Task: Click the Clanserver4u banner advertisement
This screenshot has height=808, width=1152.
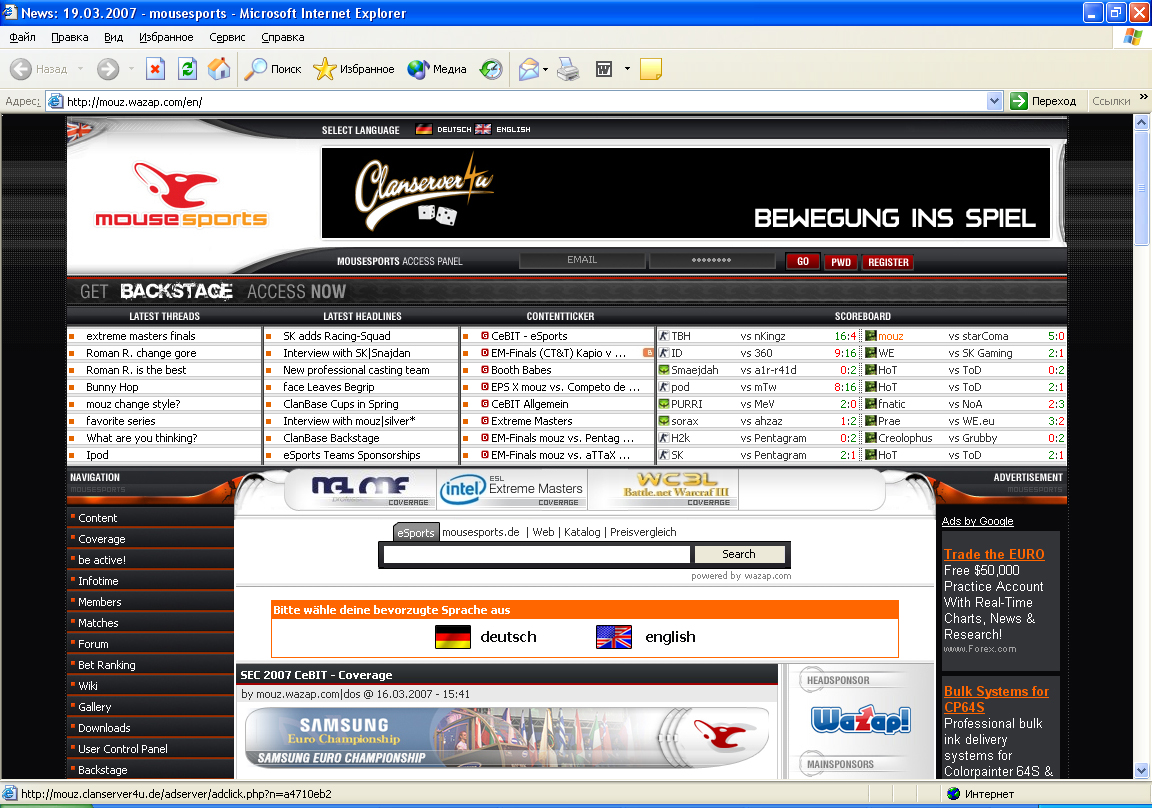Action: coord(686,193)
